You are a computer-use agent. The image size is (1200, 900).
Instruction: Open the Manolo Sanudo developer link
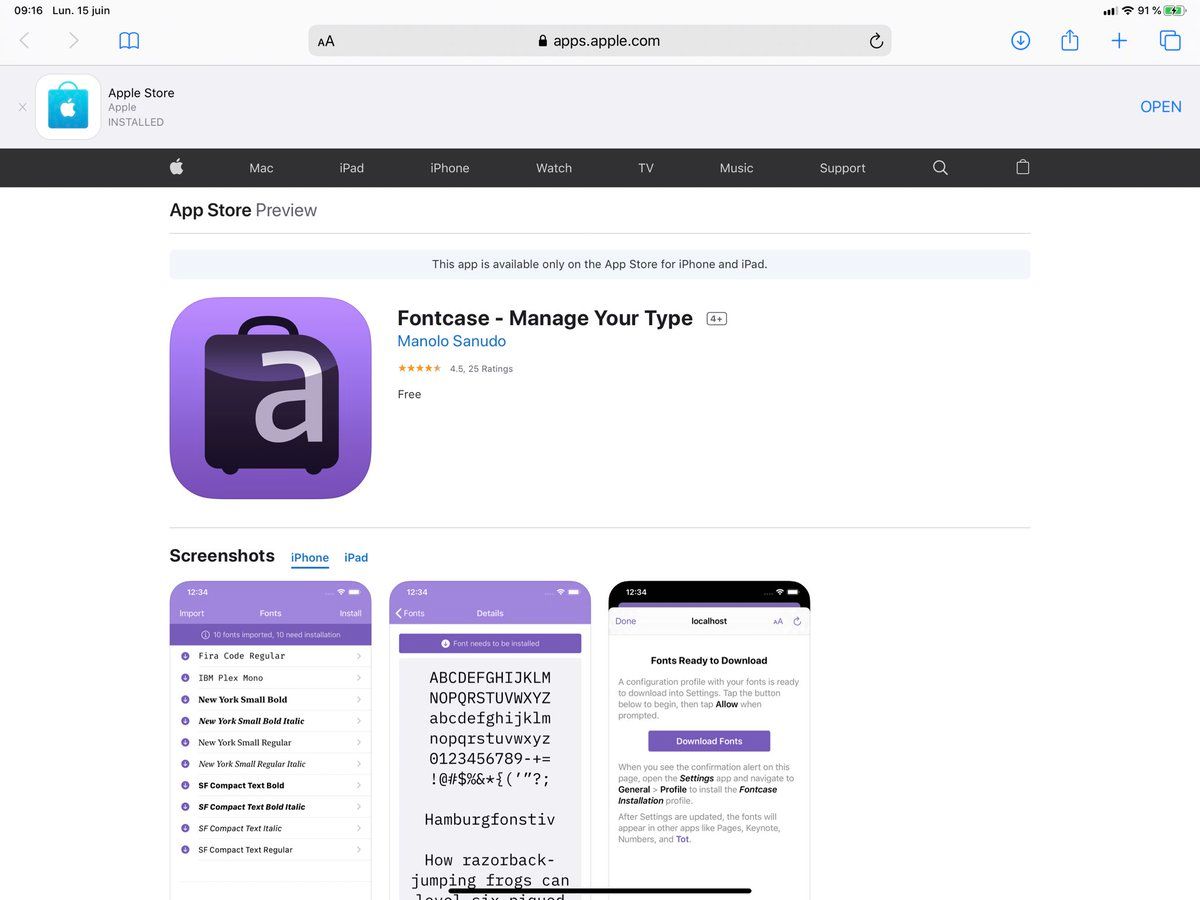(x=451, y=341)
